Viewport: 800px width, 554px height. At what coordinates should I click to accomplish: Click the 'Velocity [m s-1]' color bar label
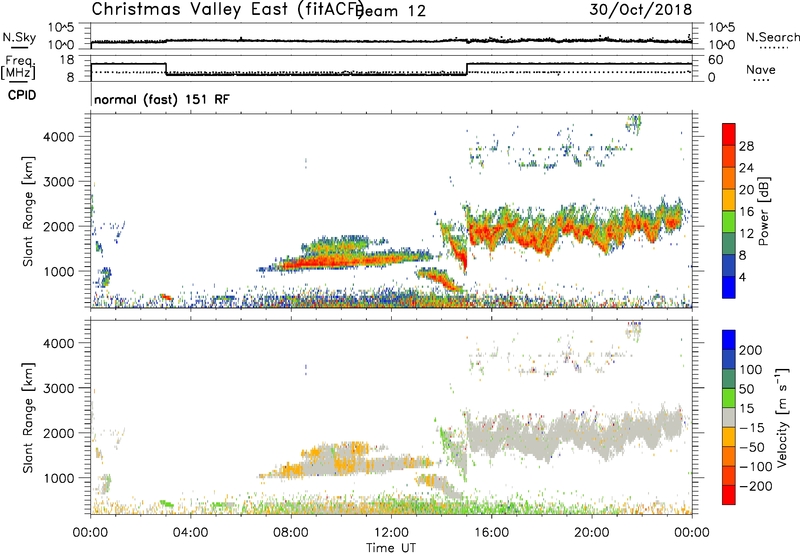coord(782,417)
